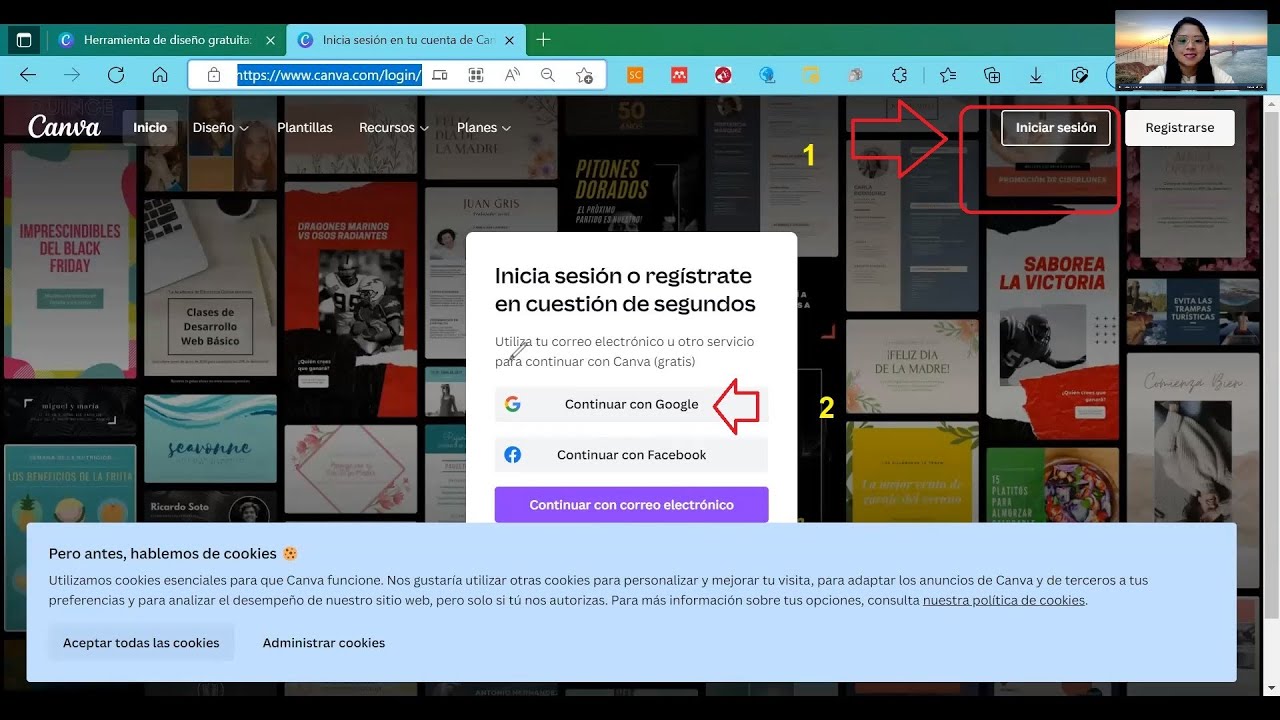
Task: Close the Inicia sesión tab
Action: [x=510, y=40]
